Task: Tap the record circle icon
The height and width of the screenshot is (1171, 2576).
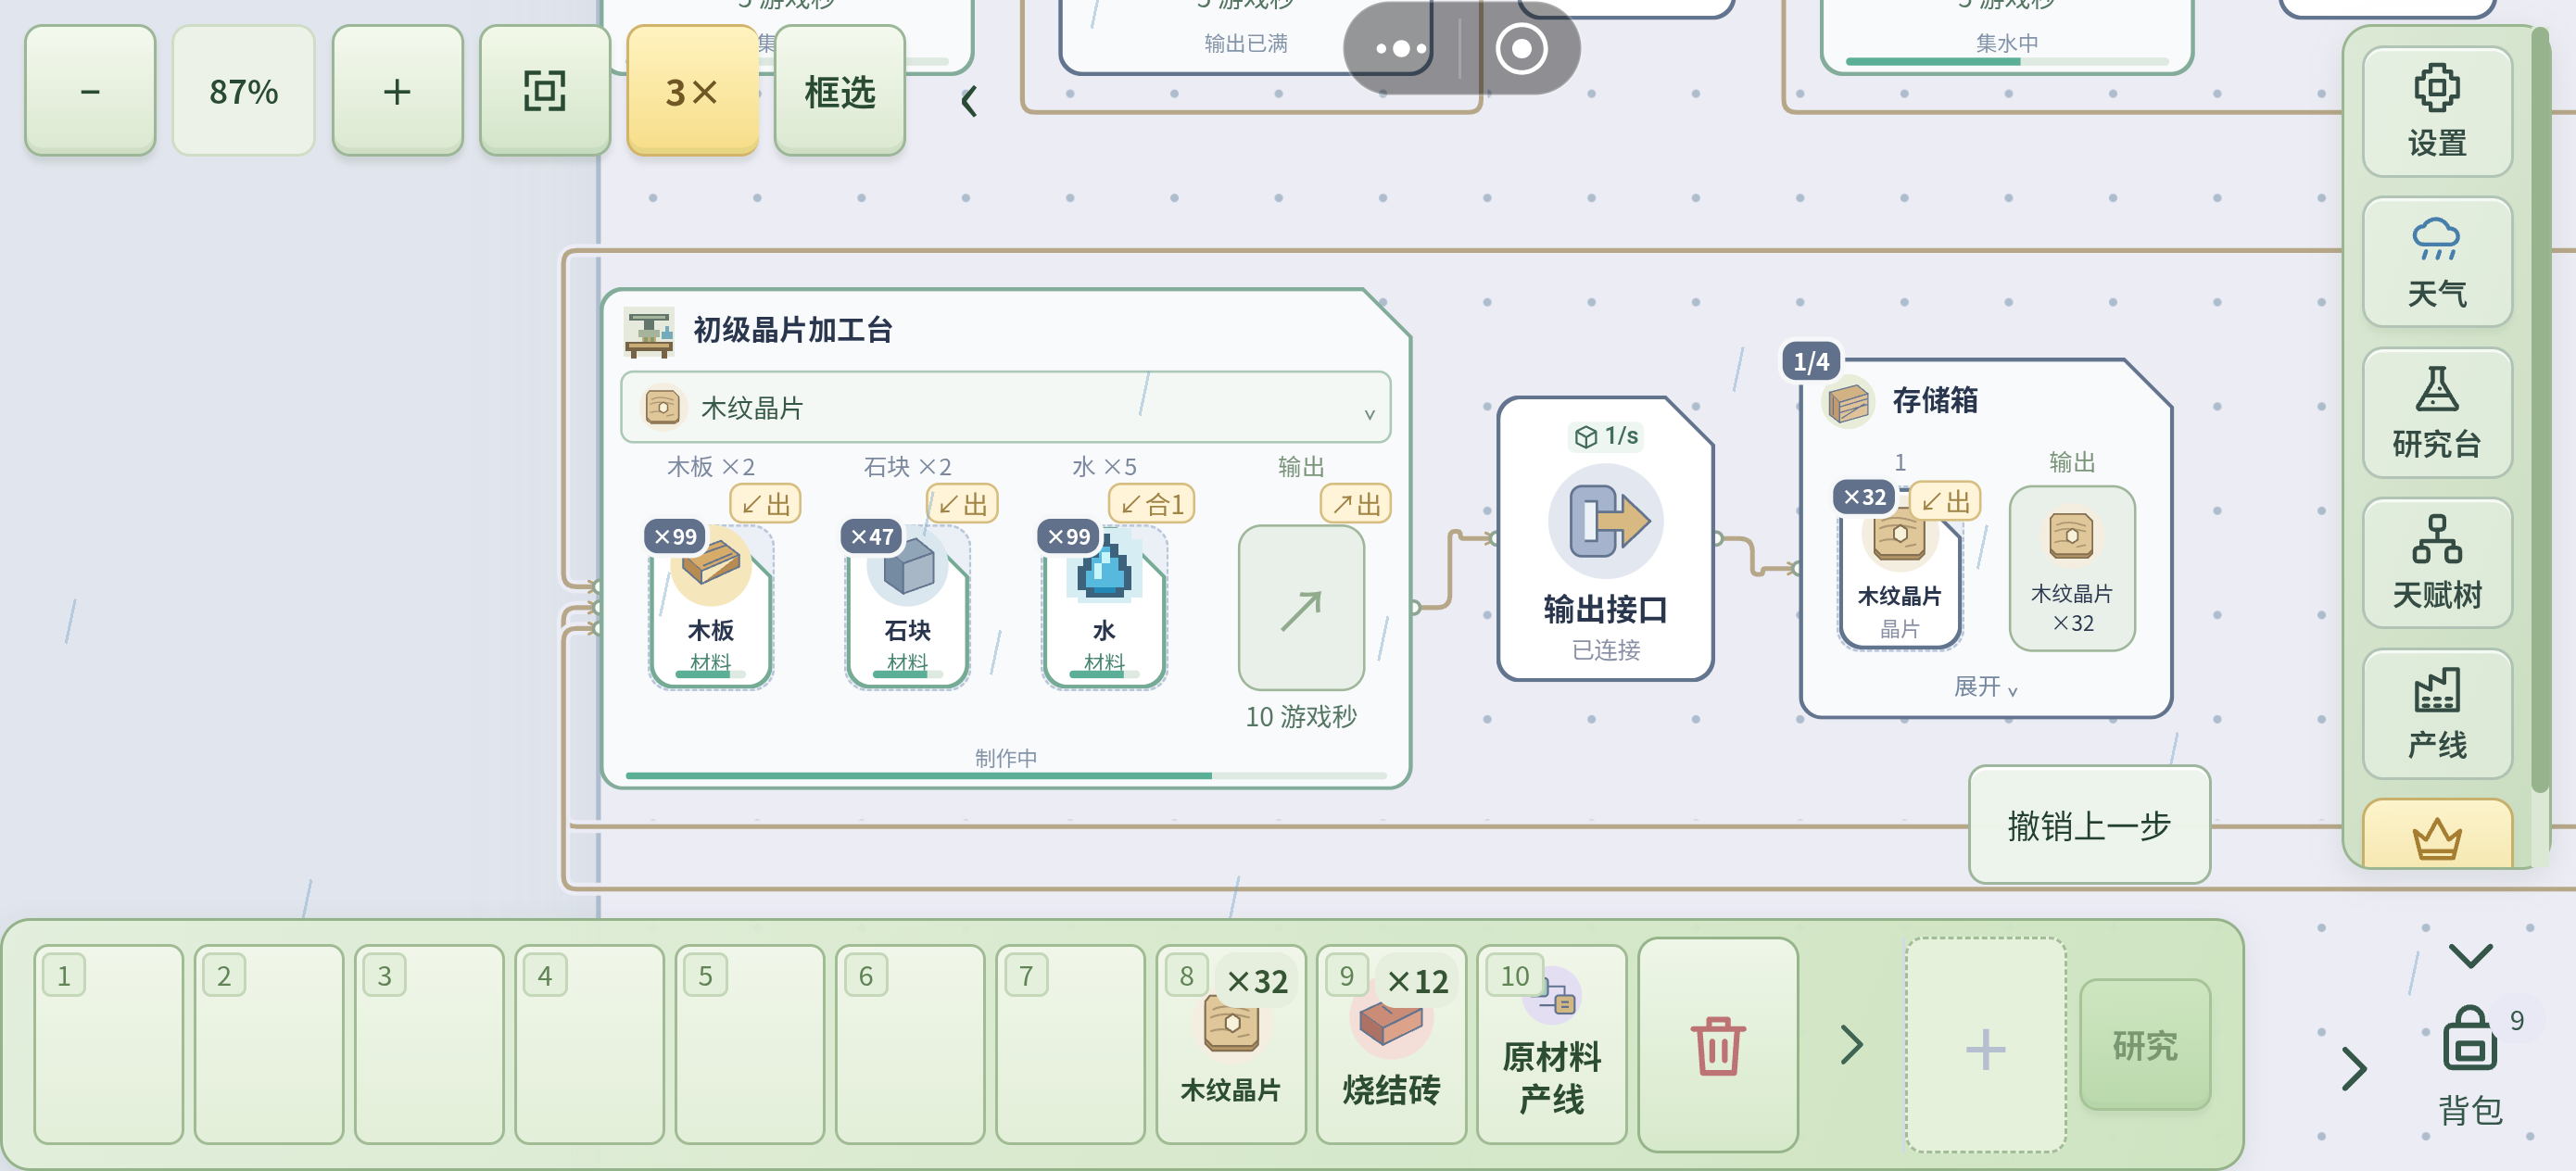Action: [x=1521, y=48]
